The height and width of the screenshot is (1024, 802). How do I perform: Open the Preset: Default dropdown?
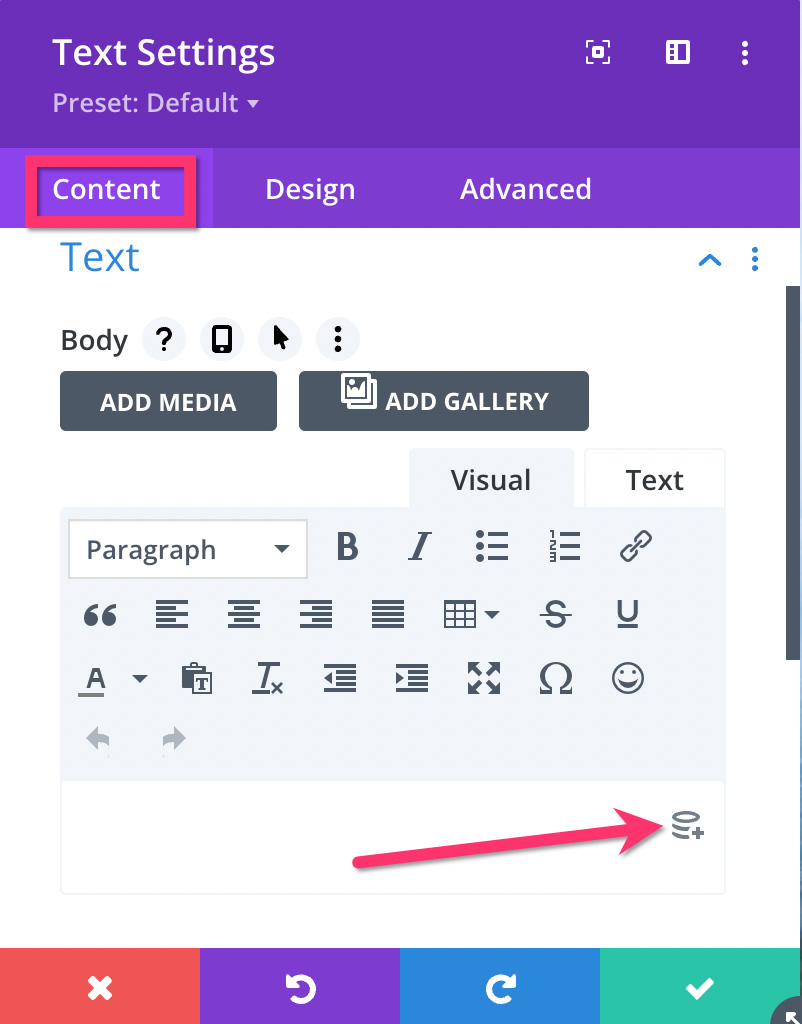(x=155, y=103)
